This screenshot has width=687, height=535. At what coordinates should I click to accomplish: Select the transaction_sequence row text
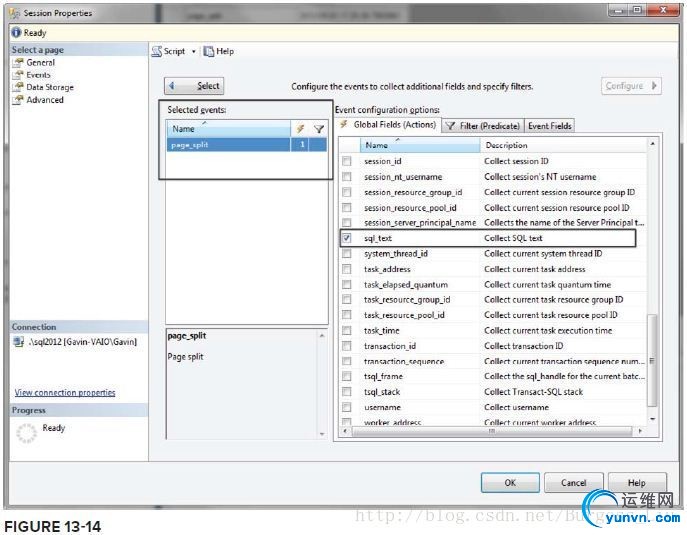tap(404, 361)
